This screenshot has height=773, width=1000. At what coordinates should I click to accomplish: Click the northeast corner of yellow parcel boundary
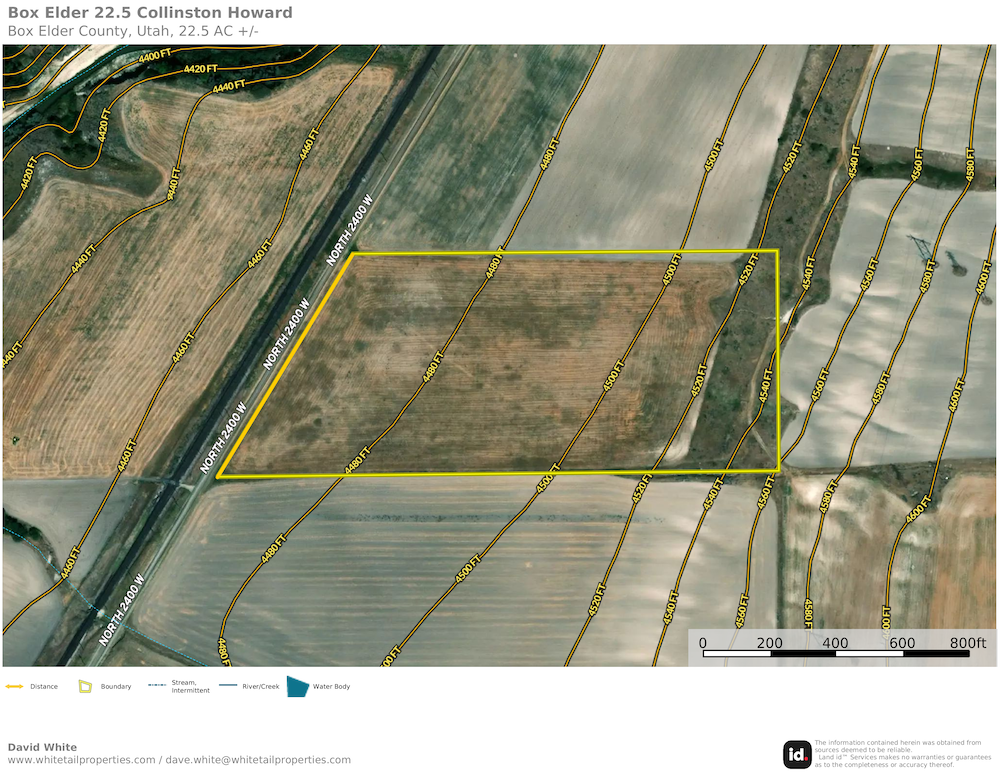pyautogui.click(x=777, y=250)
